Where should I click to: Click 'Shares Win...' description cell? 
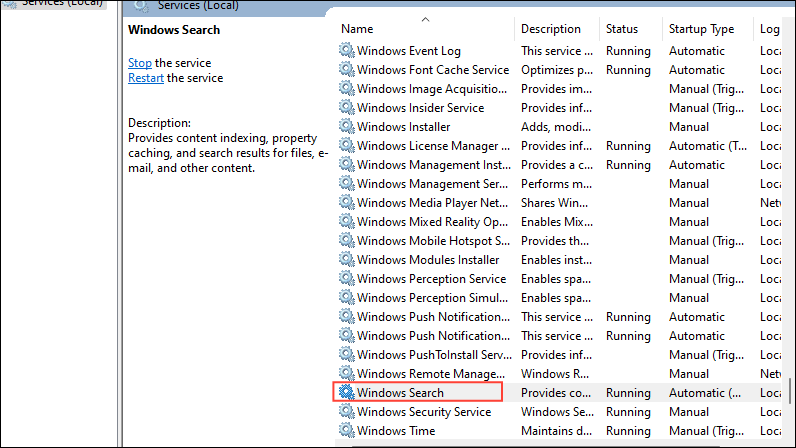(554, 203)
